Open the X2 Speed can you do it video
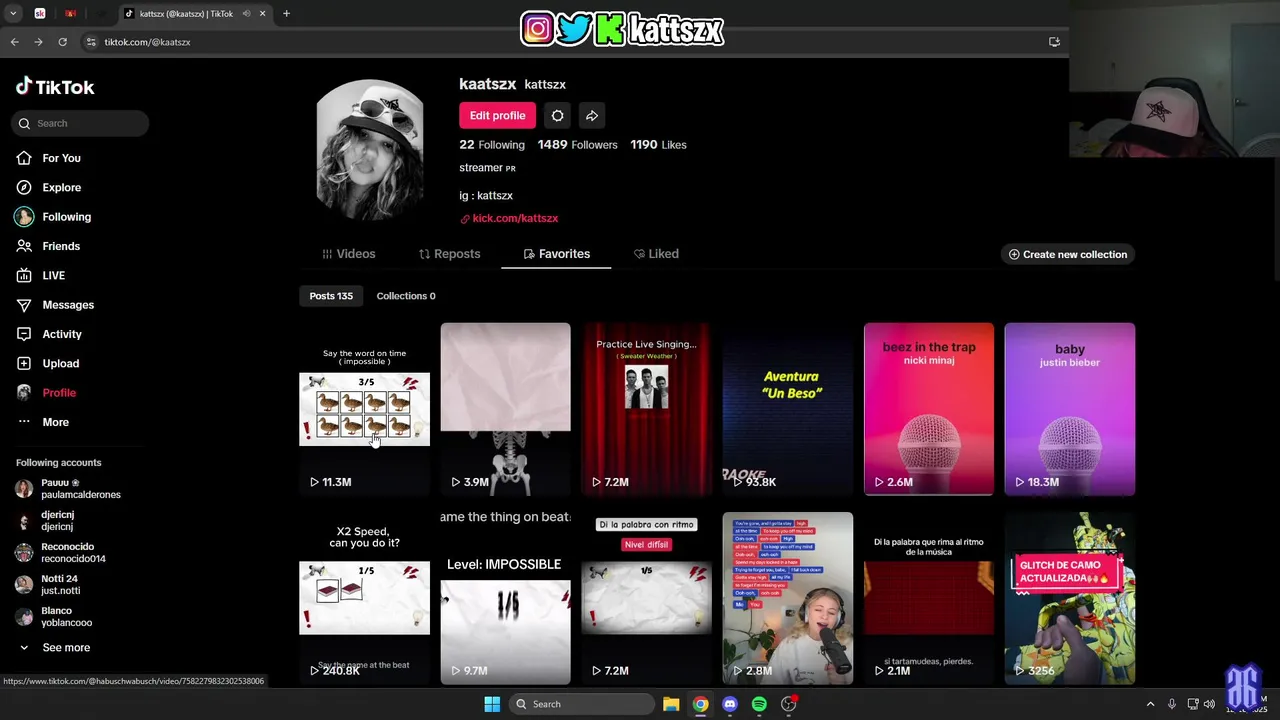 (364, 598)
